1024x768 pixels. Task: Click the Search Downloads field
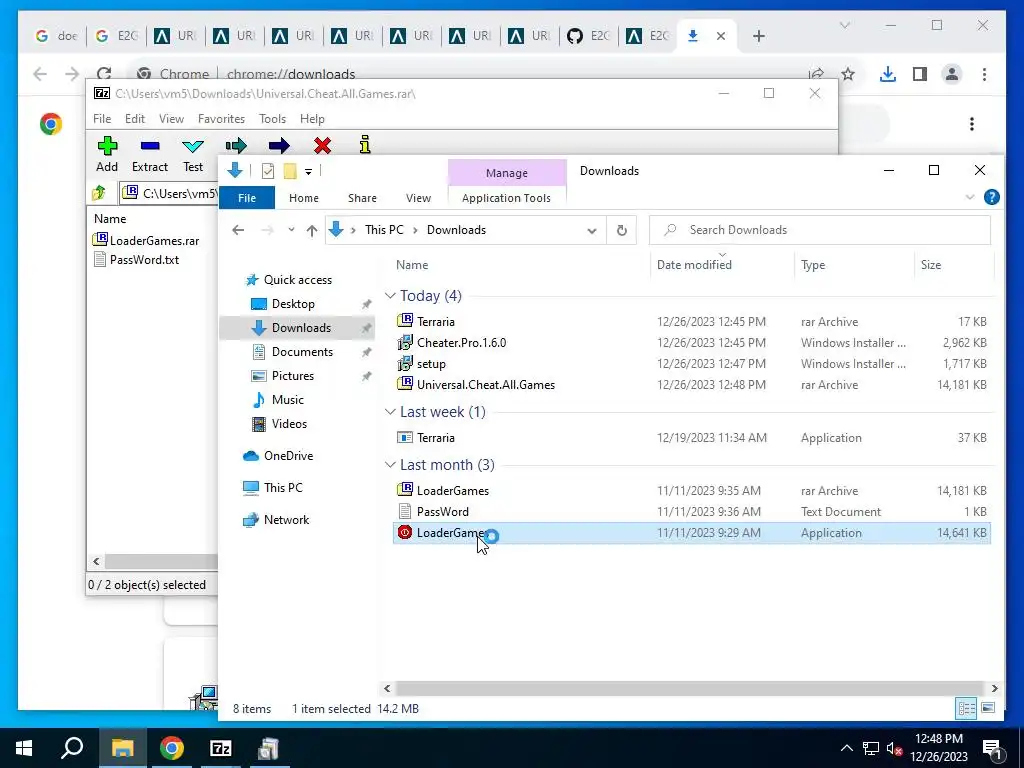pyautogui.click(x=820, y=230)
